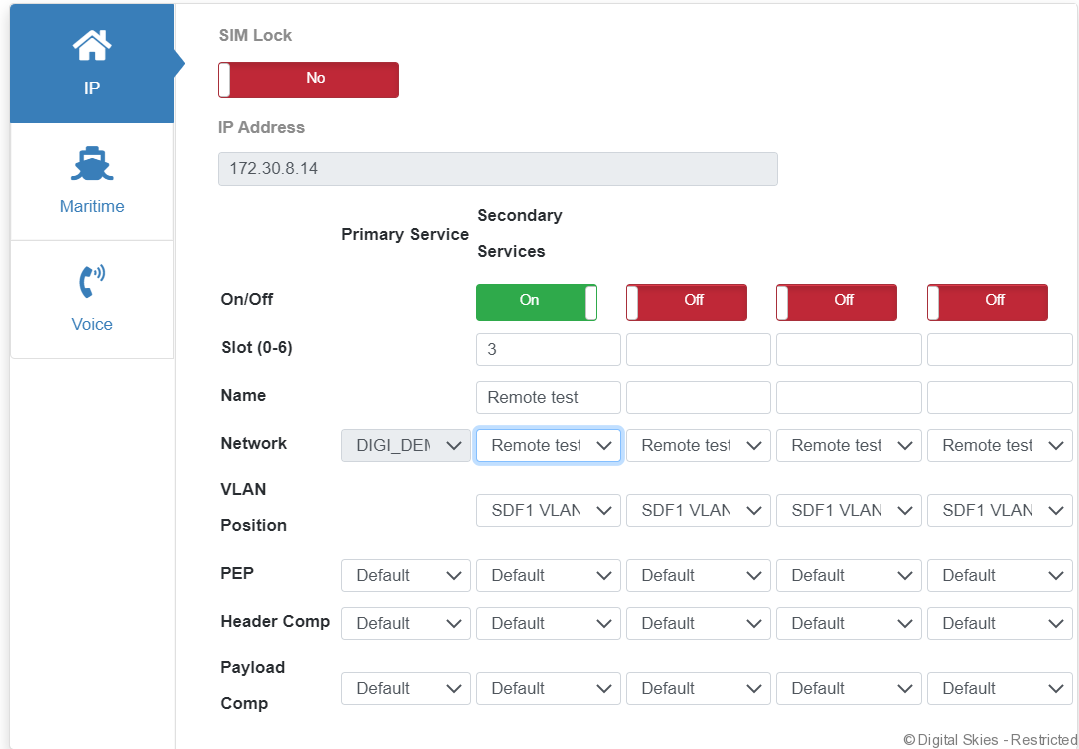Enable the last secondary service toggle

tap(987, 301)
